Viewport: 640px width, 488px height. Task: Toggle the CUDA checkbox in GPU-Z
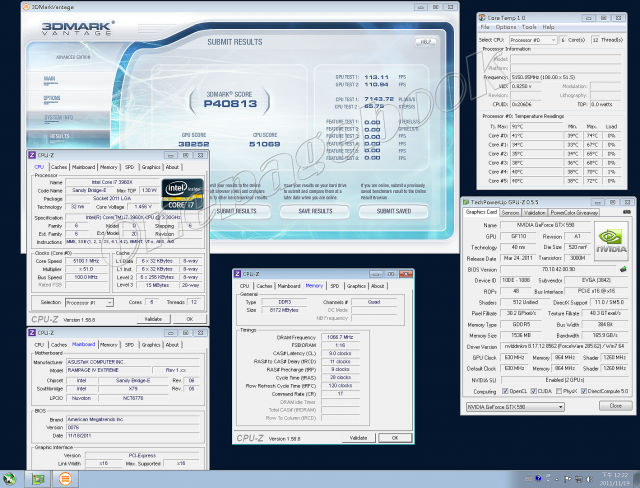(x=533, y=391)
